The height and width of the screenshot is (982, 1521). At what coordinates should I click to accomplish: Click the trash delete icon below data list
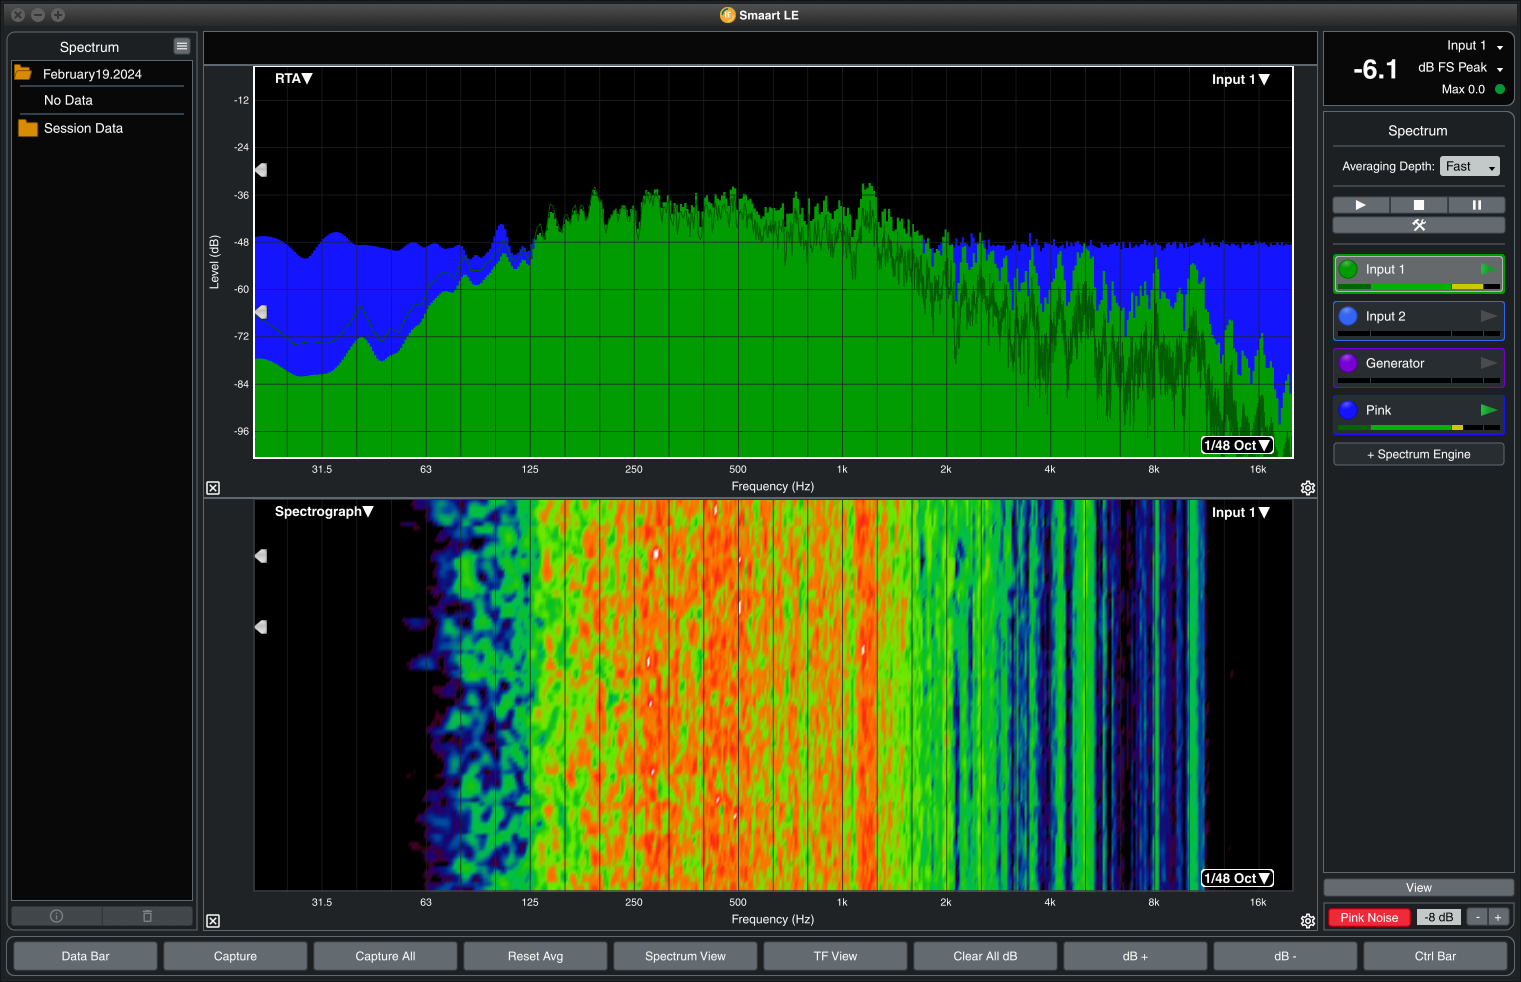pos(147,916)
